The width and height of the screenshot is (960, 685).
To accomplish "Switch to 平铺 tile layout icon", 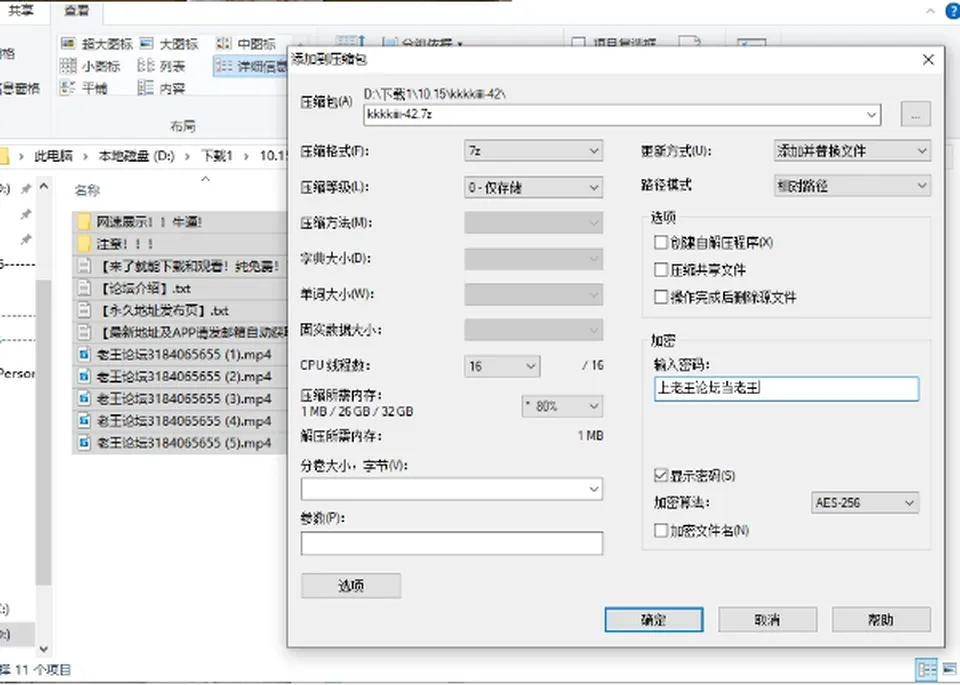I will click(69, 88).
